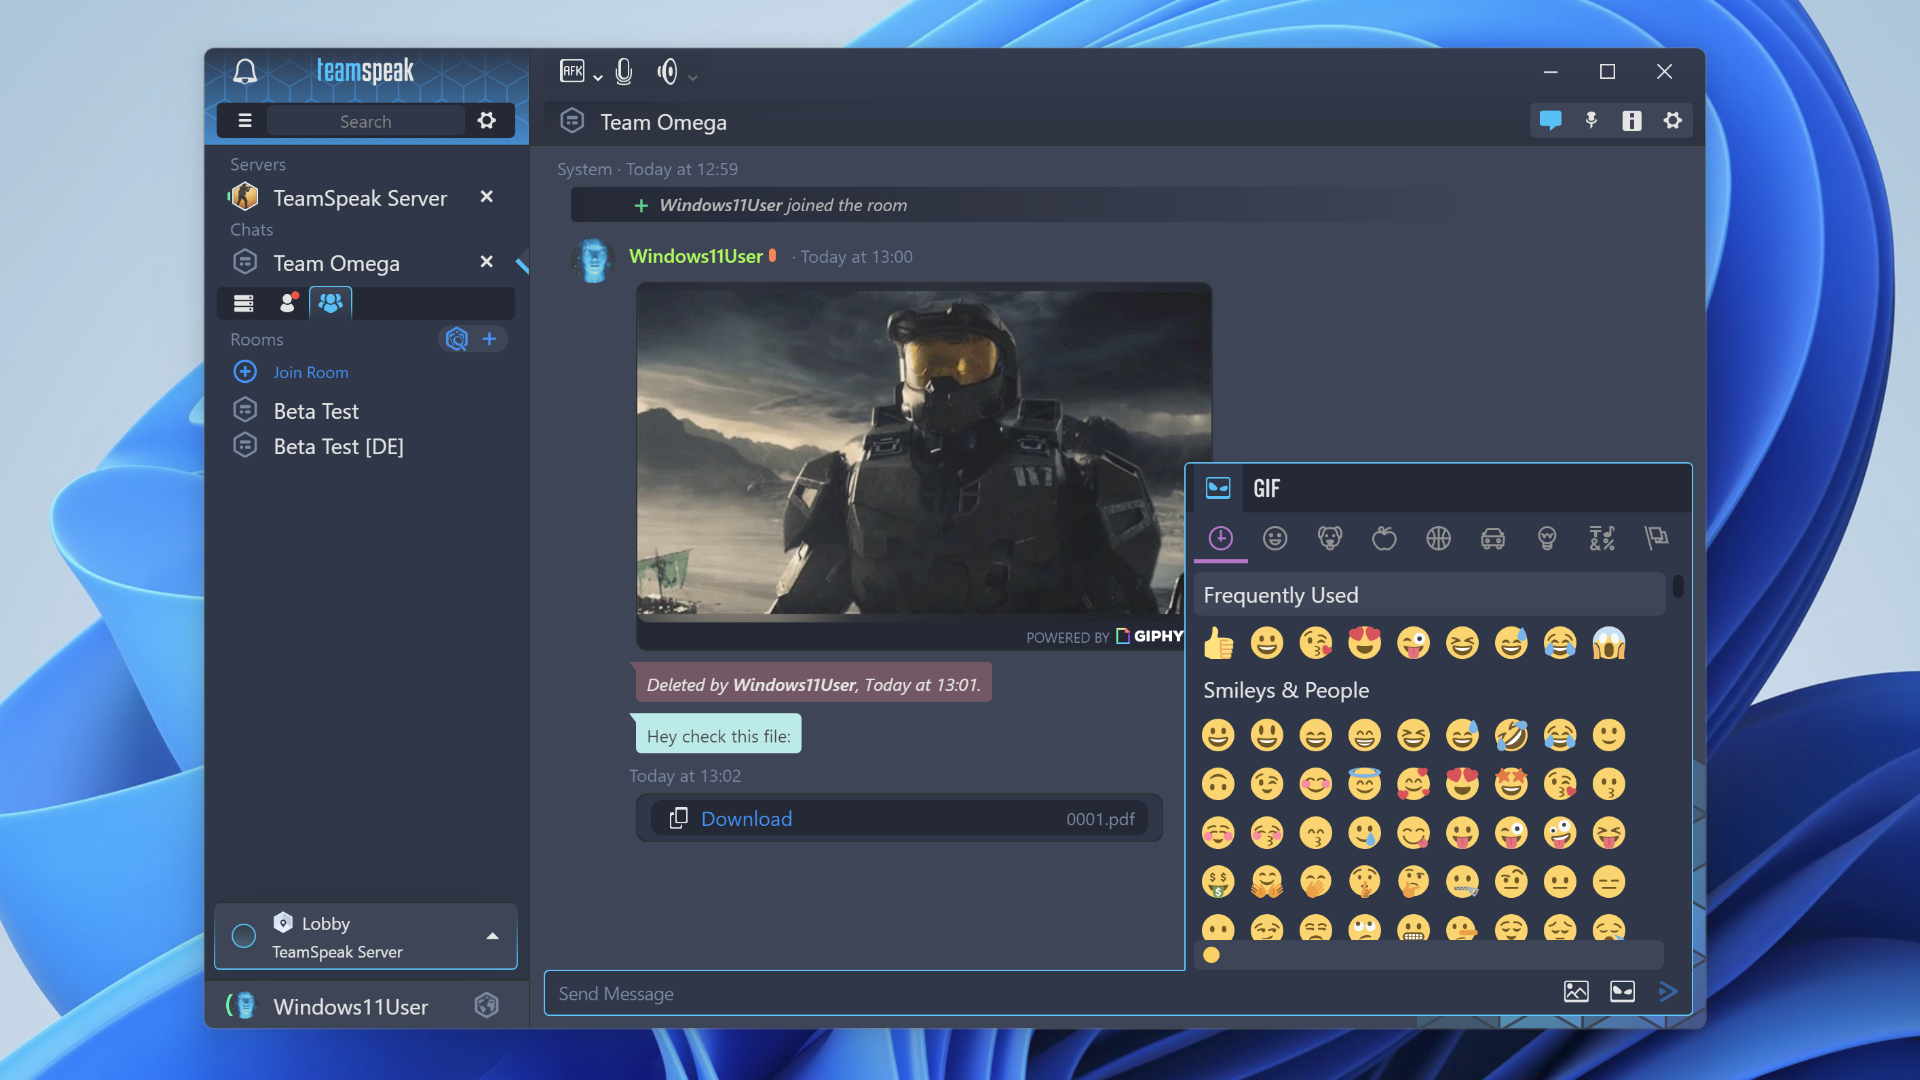Switch to the Beta Test room

(315, 410)
